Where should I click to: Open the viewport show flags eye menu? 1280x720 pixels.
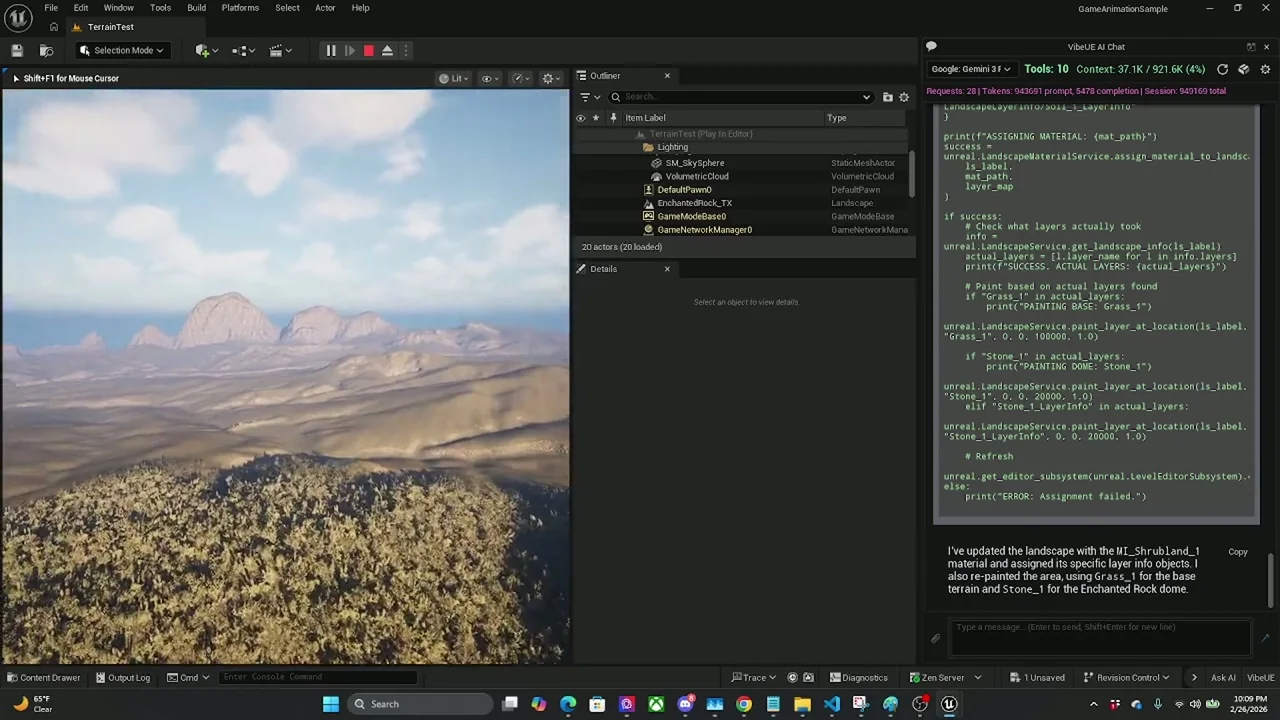[x=489, y=78]
